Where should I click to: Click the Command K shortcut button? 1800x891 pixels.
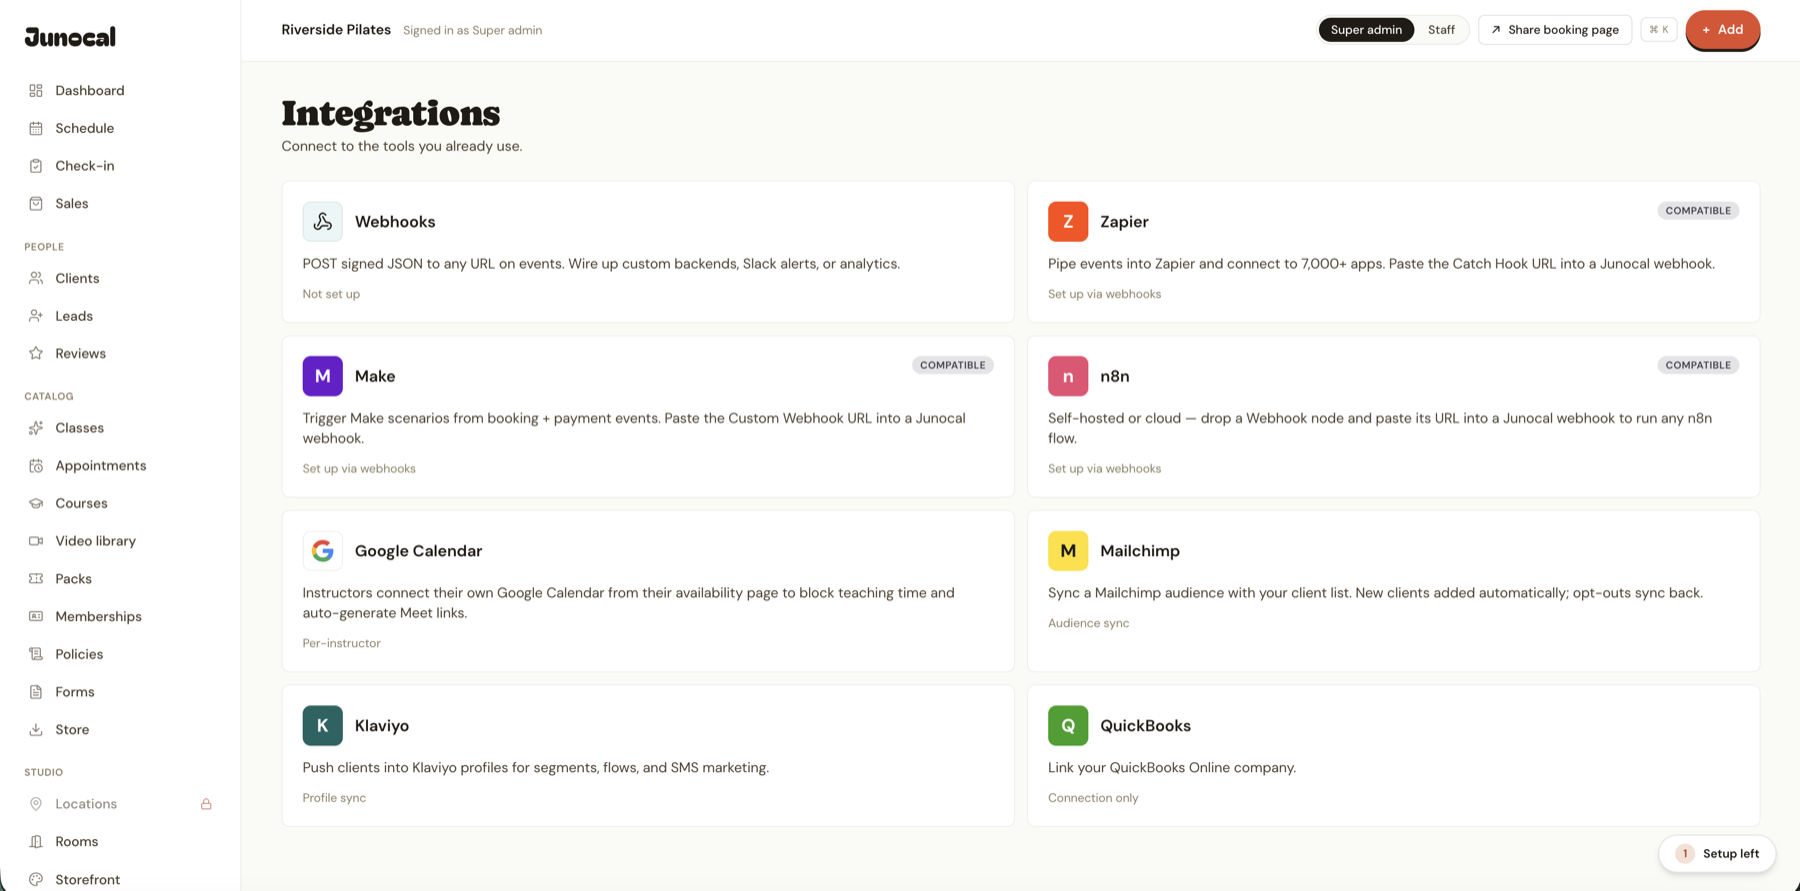(x=1659, y=30)
